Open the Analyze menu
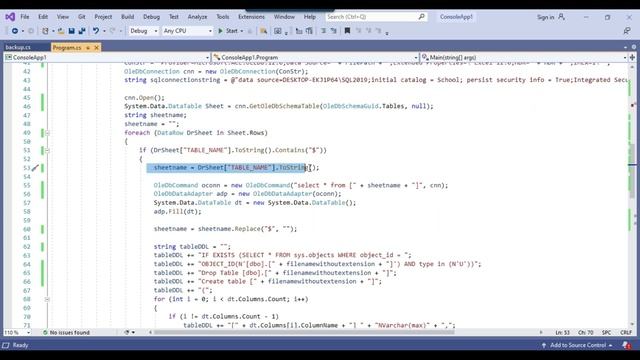 pyautogui.click(x=197, y=17)
